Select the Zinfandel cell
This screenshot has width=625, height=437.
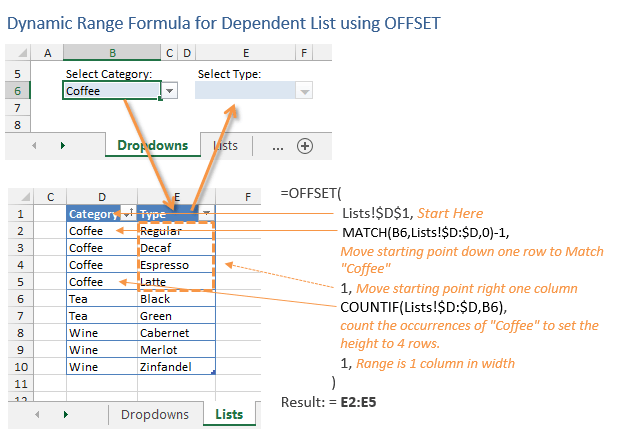click(175, 366)
